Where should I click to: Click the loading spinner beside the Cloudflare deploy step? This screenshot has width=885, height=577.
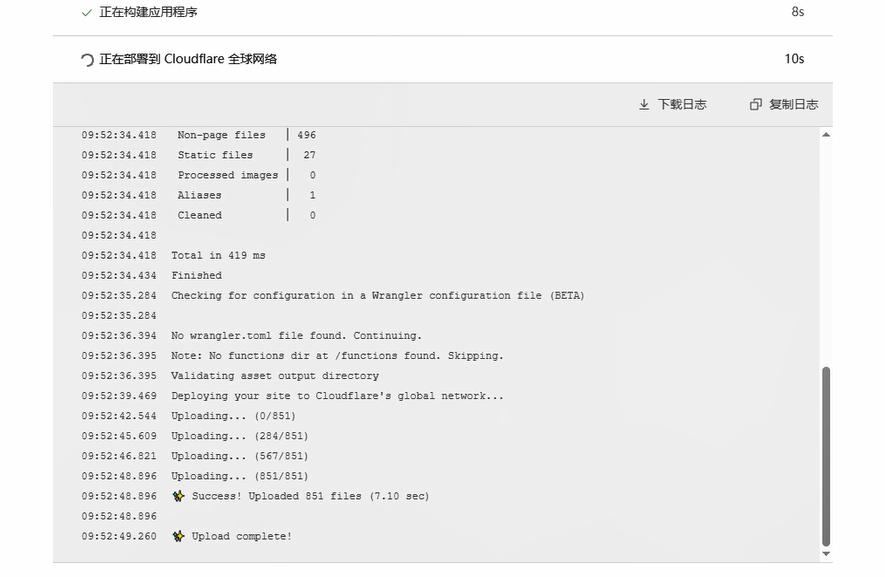coord(87,59)
